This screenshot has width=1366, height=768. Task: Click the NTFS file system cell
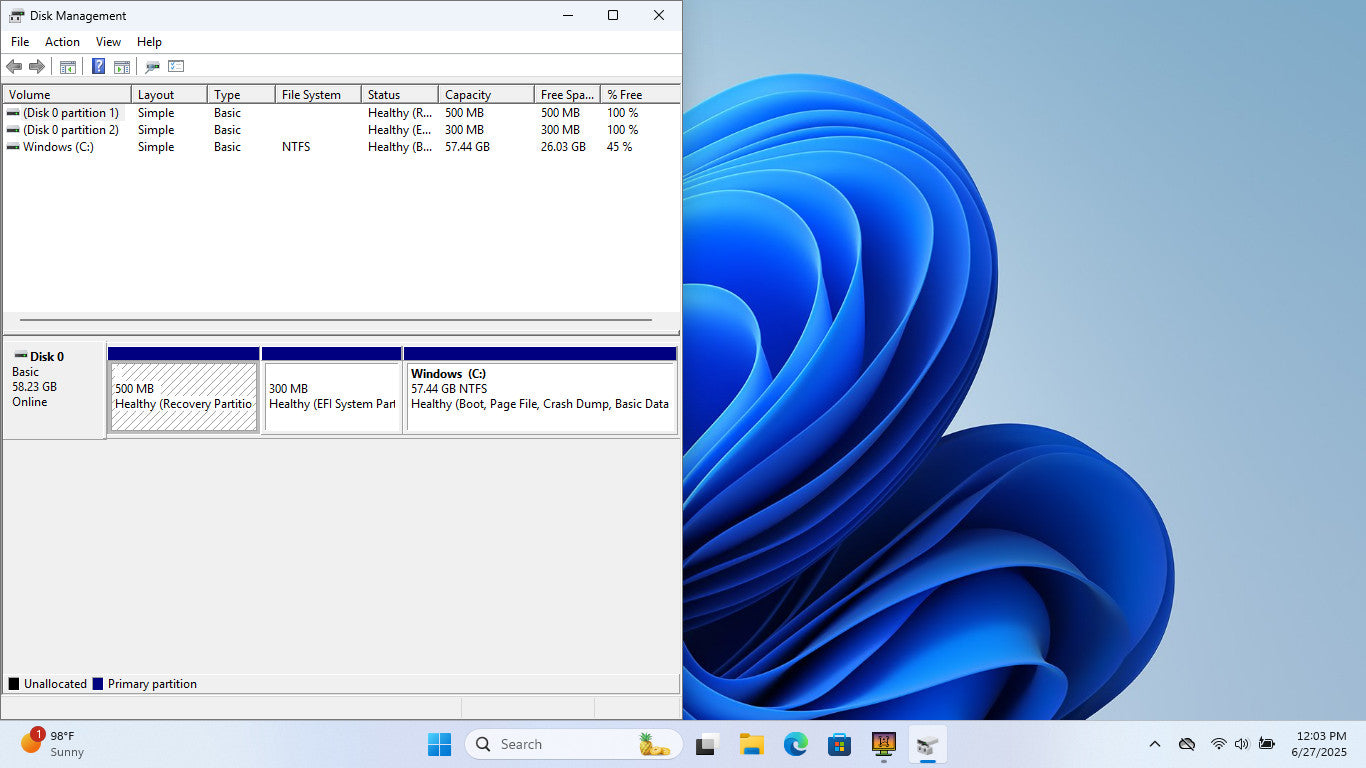pos(296,147)
